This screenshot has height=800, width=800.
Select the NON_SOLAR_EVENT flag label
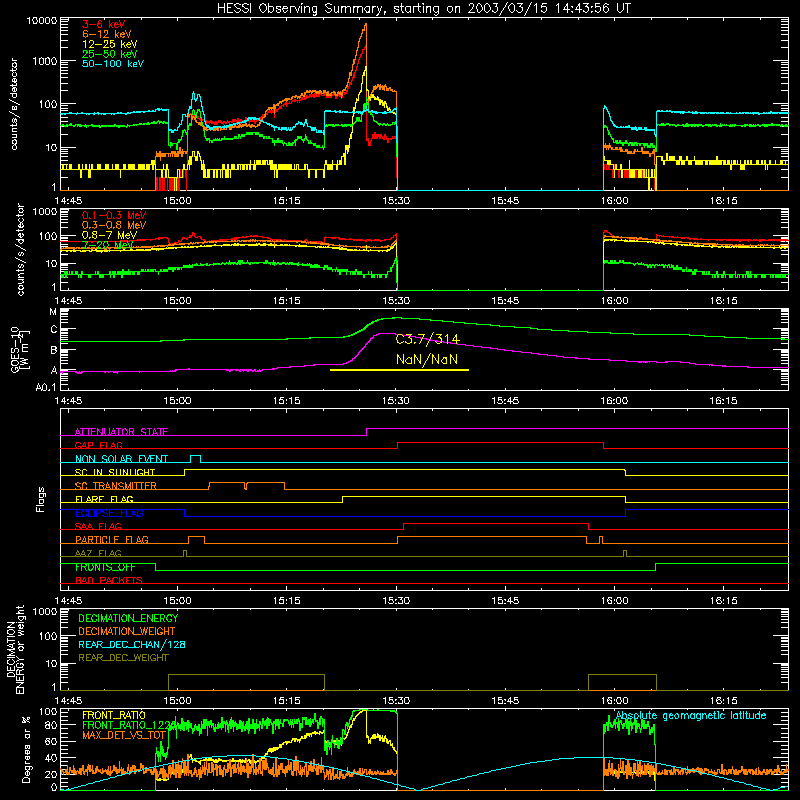coord(121,459)
